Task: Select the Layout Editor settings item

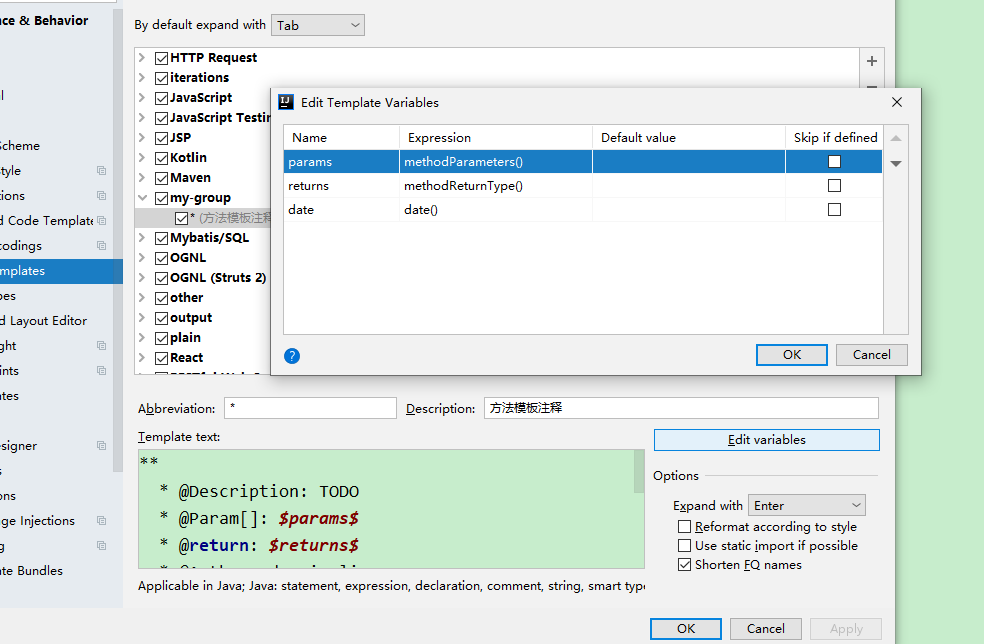Action: click(x=44, y=321)
